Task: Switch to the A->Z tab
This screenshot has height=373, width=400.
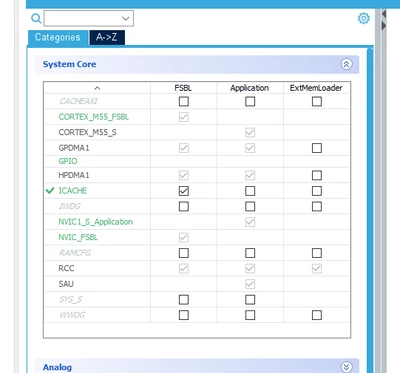Action: pos(107,37)
